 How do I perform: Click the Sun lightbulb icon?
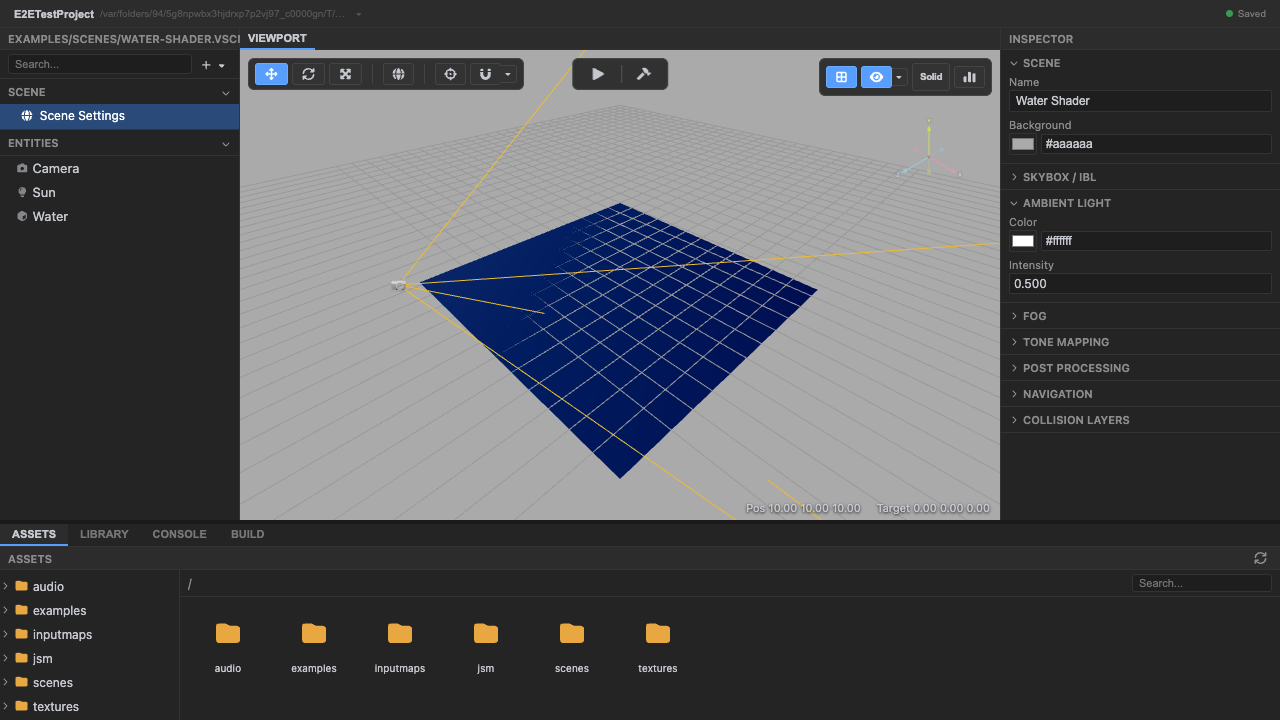22,192
